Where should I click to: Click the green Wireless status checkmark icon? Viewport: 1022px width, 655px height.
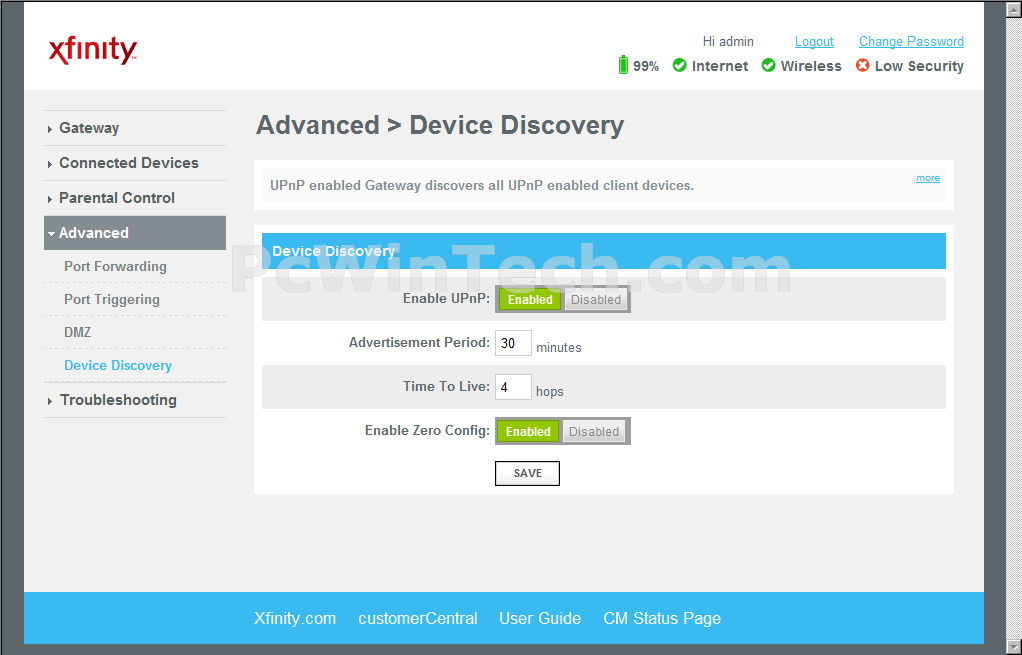tap(768, 65)
